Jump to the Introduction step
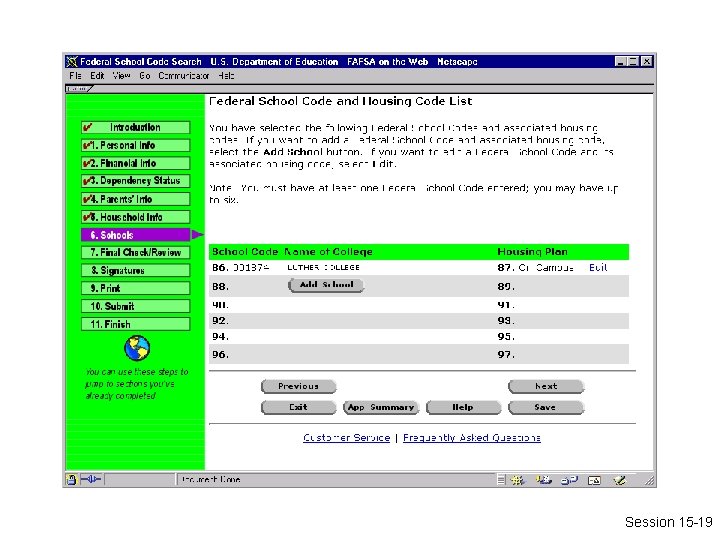The image size is (720, 540). 135,127
